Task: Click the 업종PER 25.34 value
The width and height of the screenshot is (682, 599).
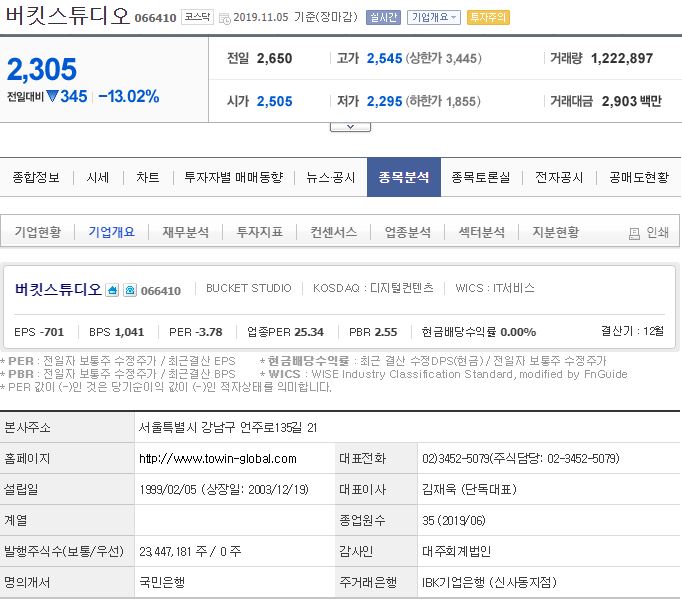Action: [309, 332]
